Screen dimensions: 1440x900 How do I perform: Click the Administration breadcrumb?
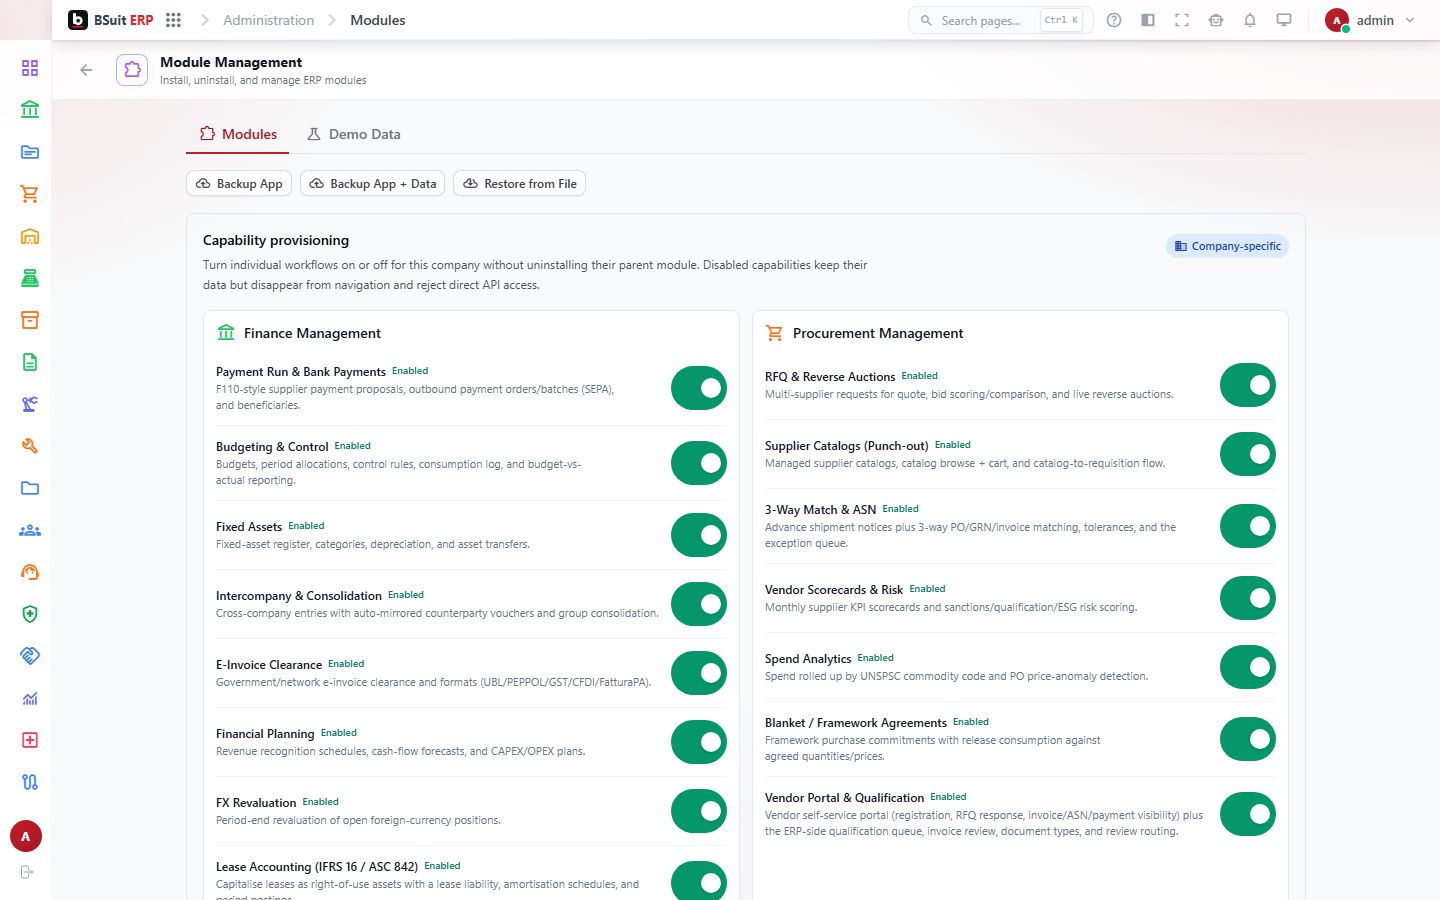pyautogui.click(x=268, y=20)
